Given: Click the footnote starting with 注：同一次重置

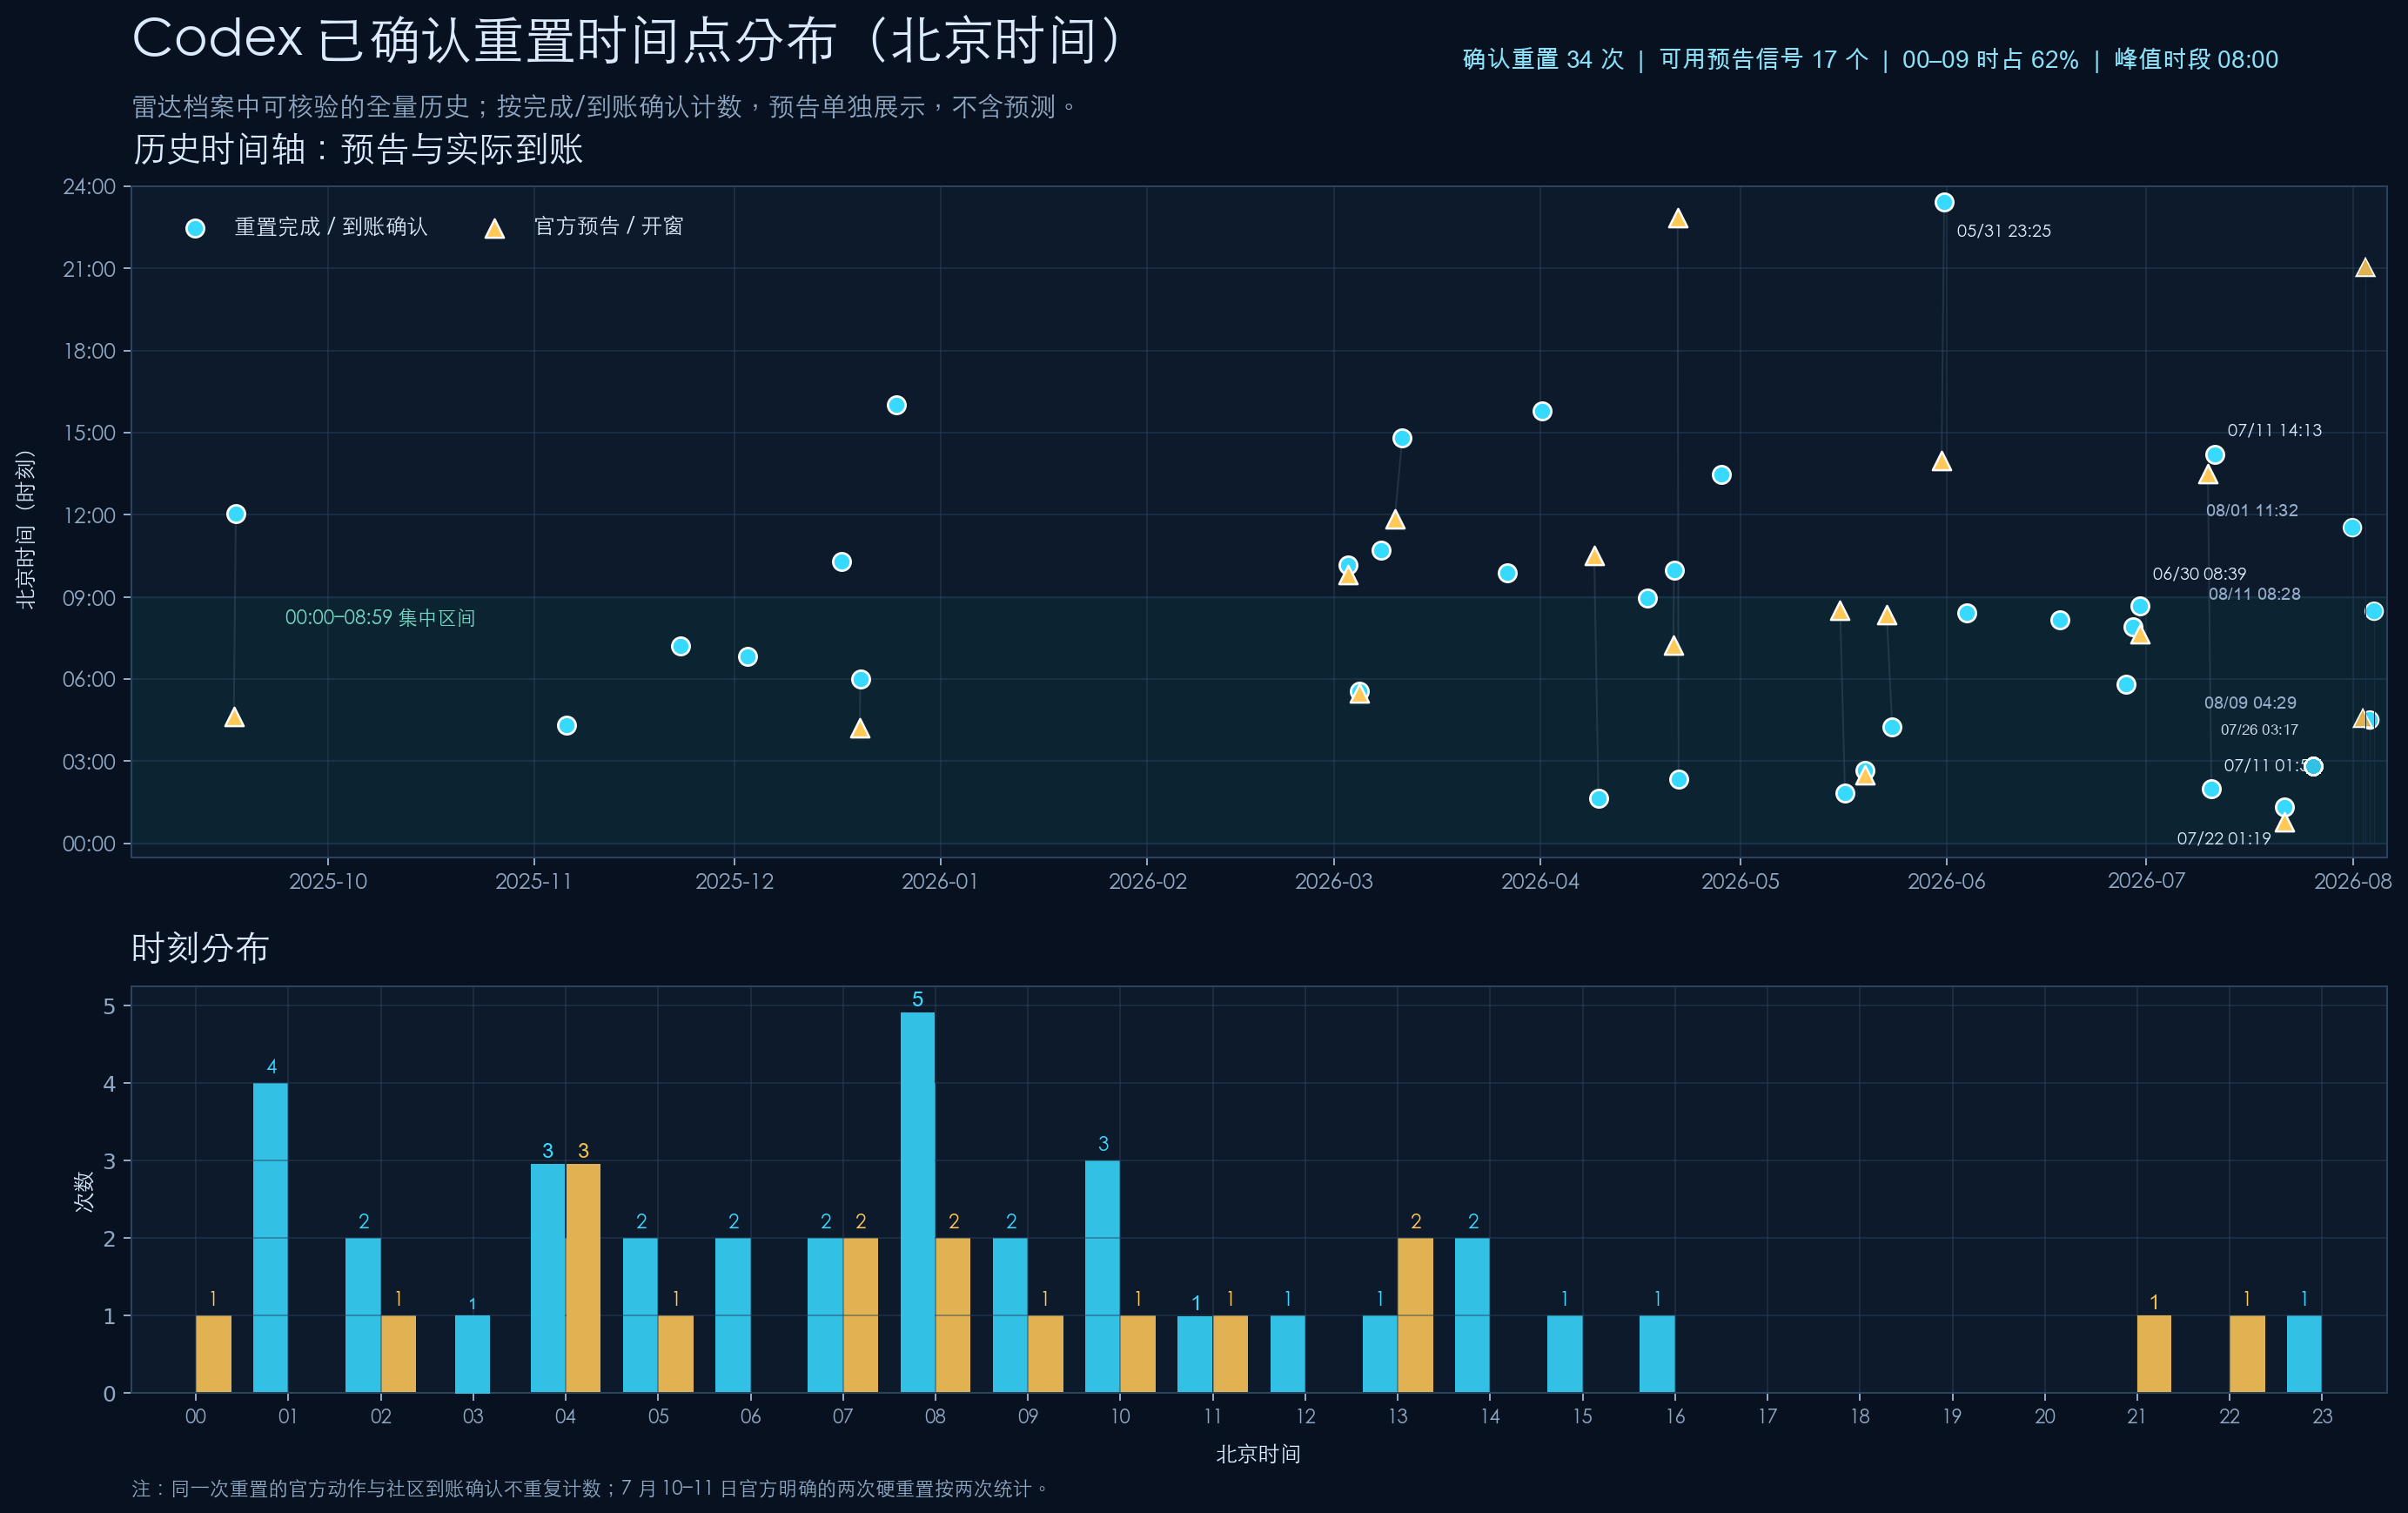Looking at the screenshot, I should click(590, 1488).
